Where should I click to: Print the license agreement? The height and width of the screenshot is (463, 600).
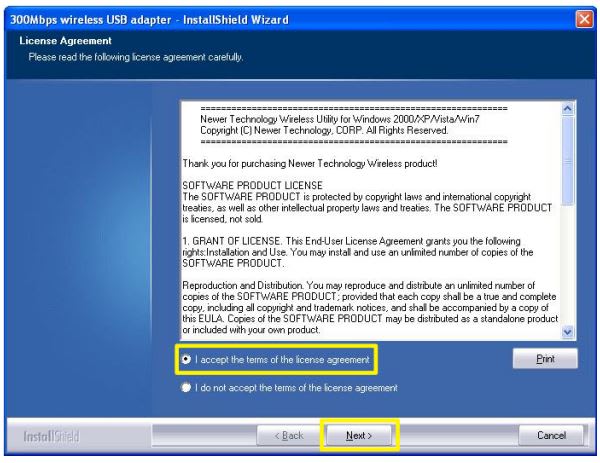click(x=545, y=359)
